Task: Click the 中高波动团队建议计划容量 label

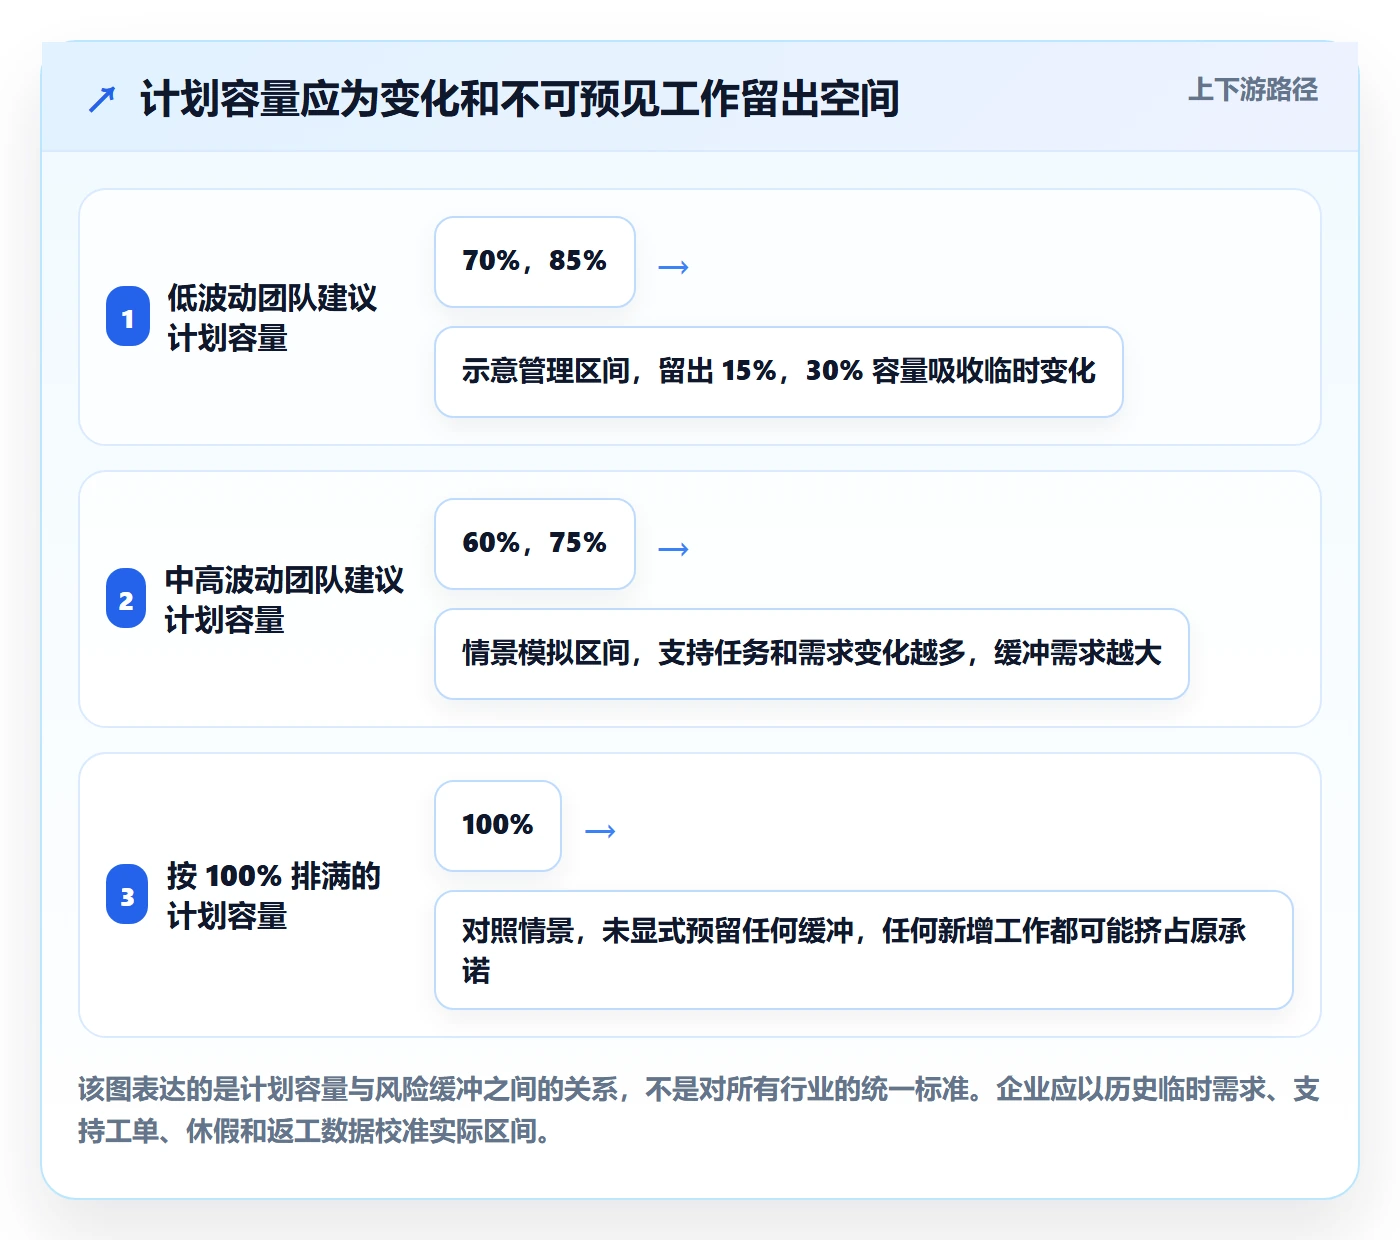Action: pos(284,599)
